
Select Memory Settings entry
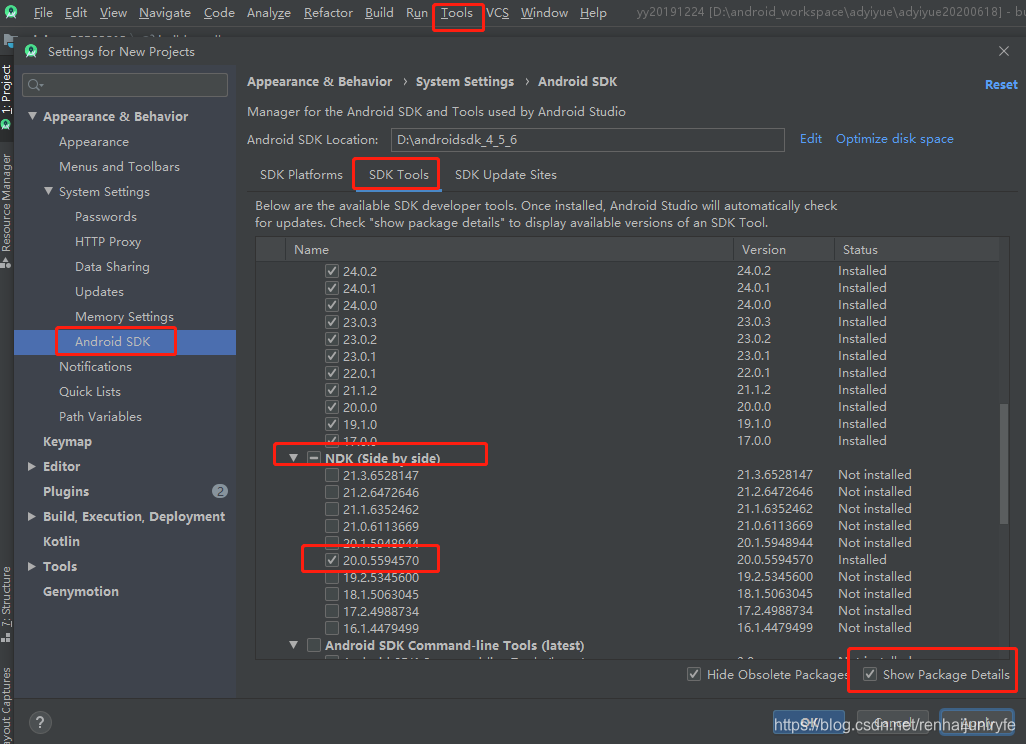point(124,317)
